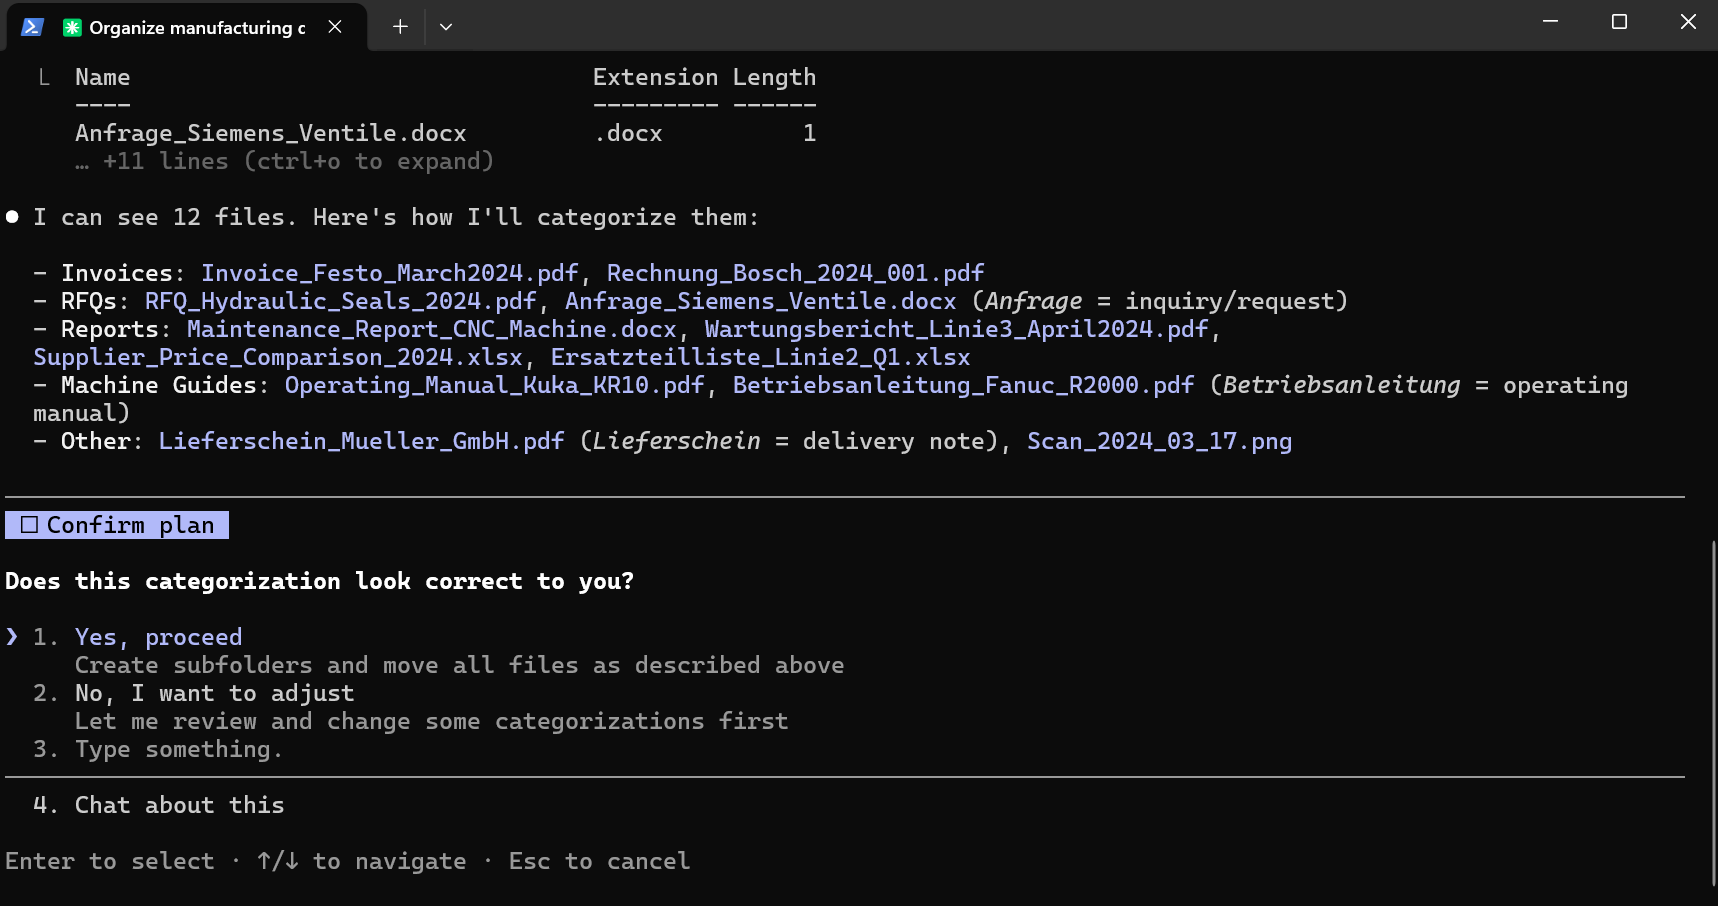Click the PowerShell icon in the tab bar
The width and height of the screenshot is (1718, 906).
pos(32,27)
